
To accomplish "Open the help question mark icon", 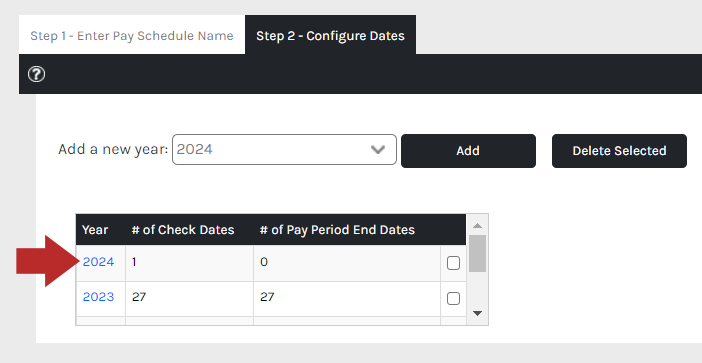I will pos(36,74).
